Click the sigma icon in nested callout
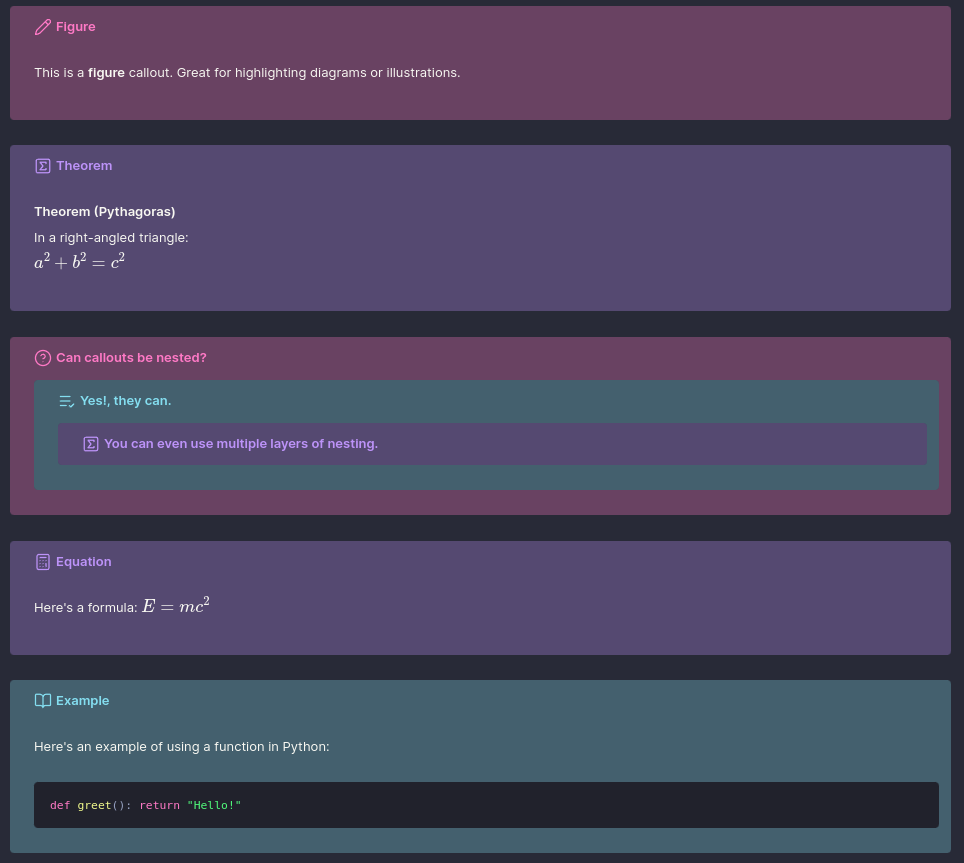Image resolution: width=964 pixels, height=863 pixels. point(91,444)
